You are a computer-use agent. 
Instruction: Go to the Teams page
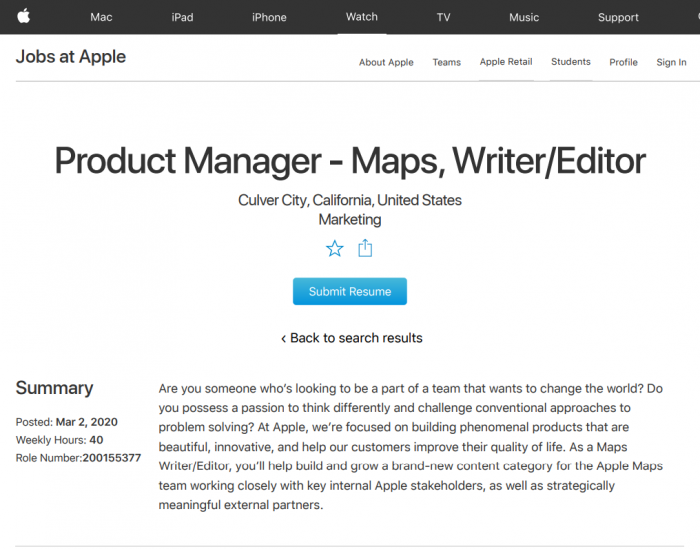[x=446, y=62]
